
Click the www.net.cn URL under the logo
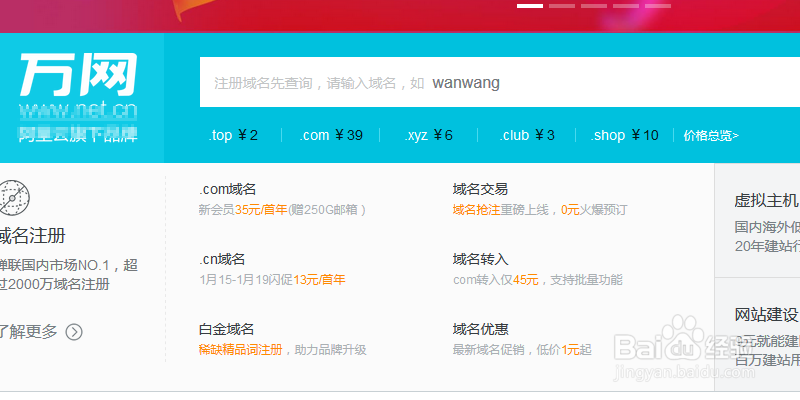click(x=78, y=111)
